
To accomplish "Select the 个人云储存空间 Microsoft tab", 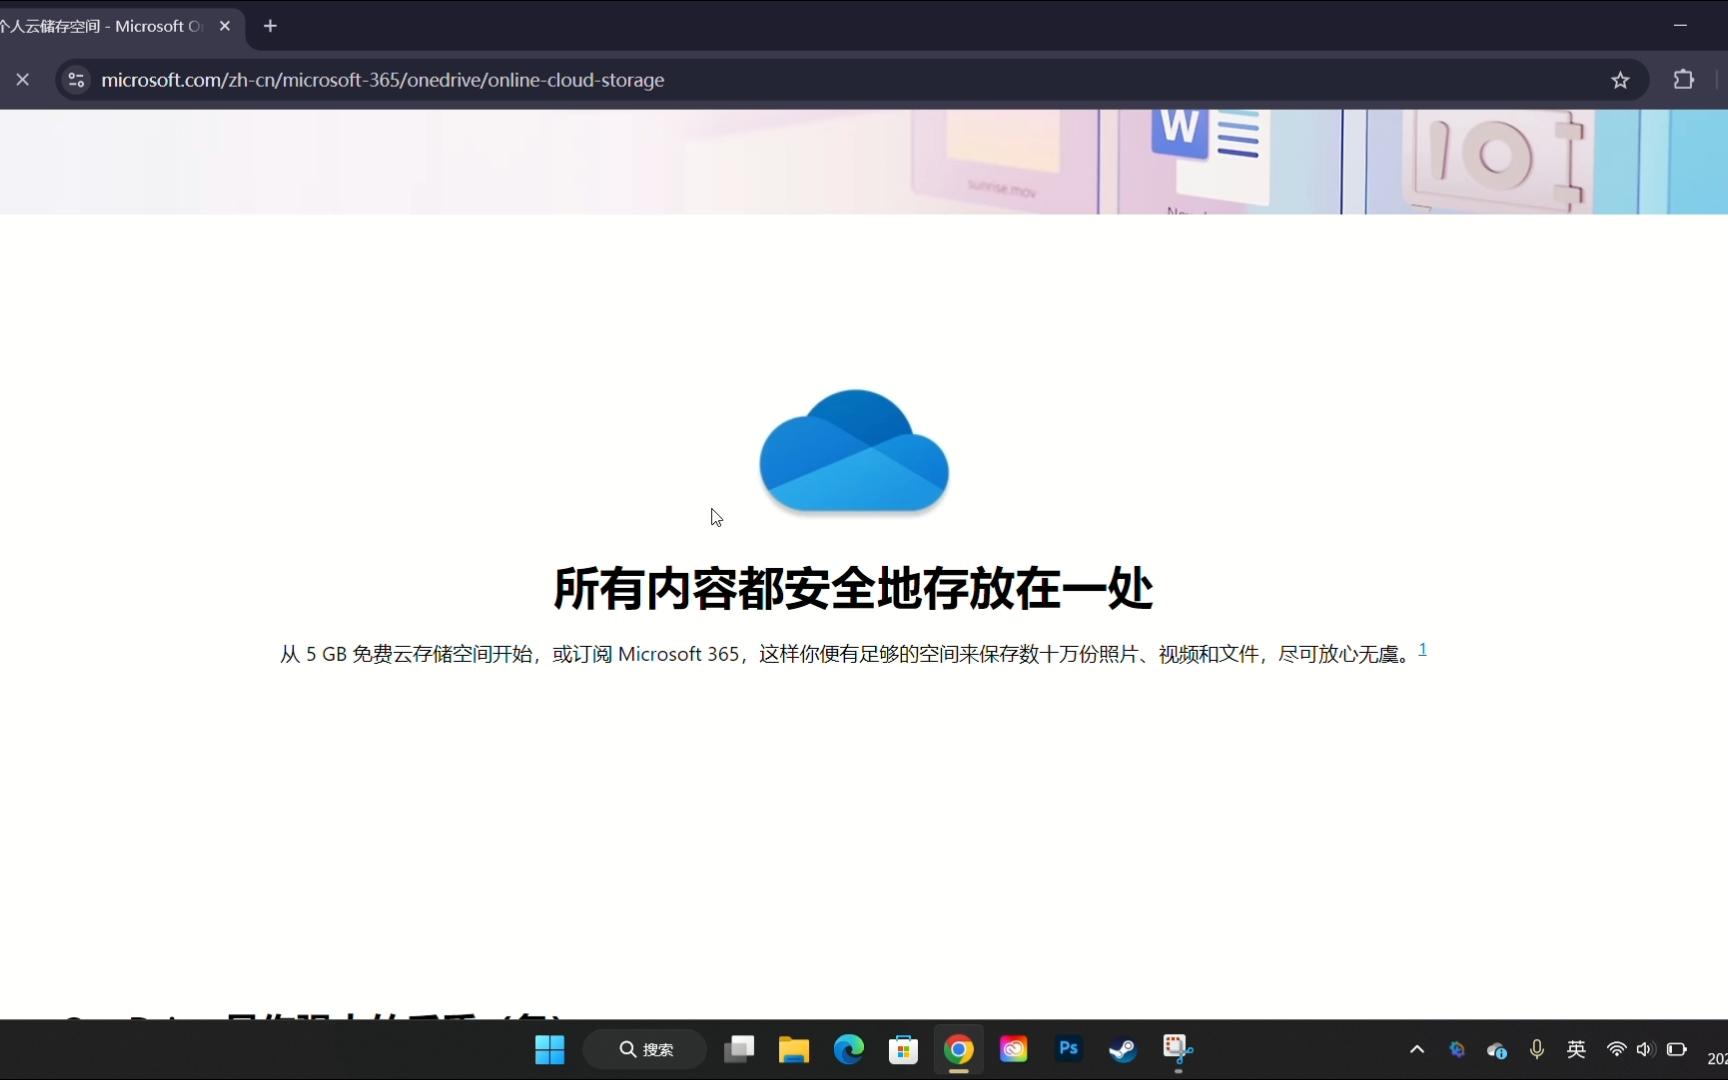I will [x=100, y=26].
